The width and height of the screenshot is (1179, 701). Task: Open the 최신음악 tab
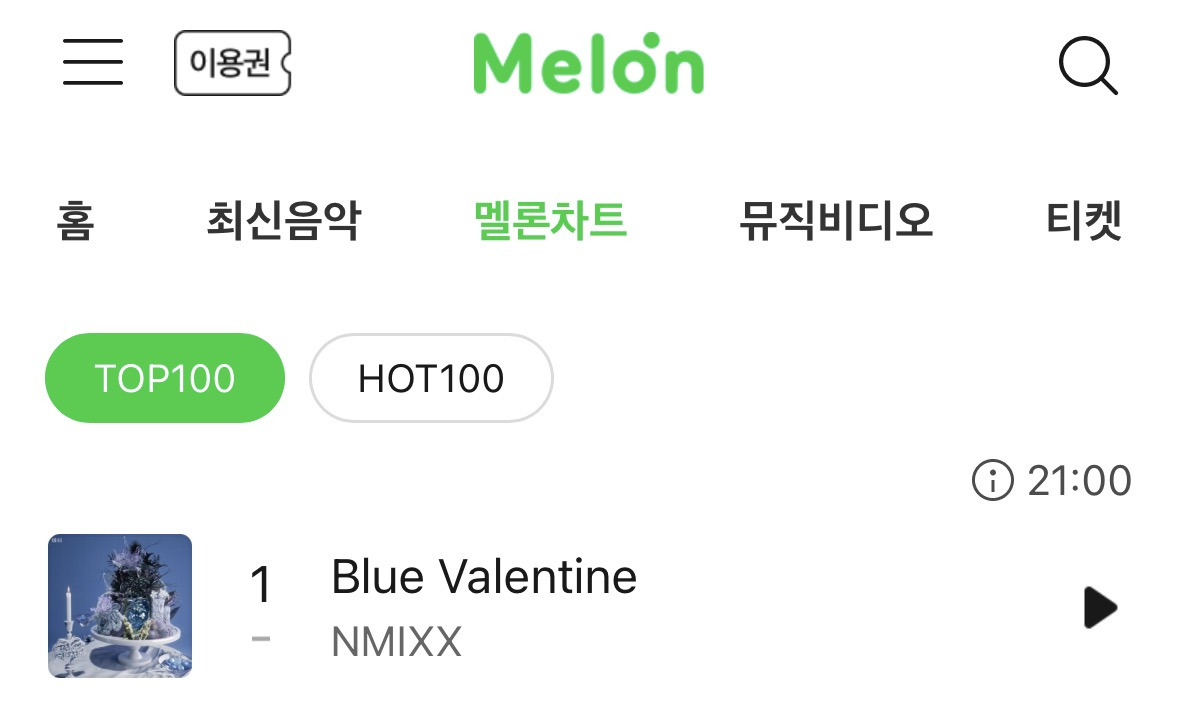click(283, 221)
